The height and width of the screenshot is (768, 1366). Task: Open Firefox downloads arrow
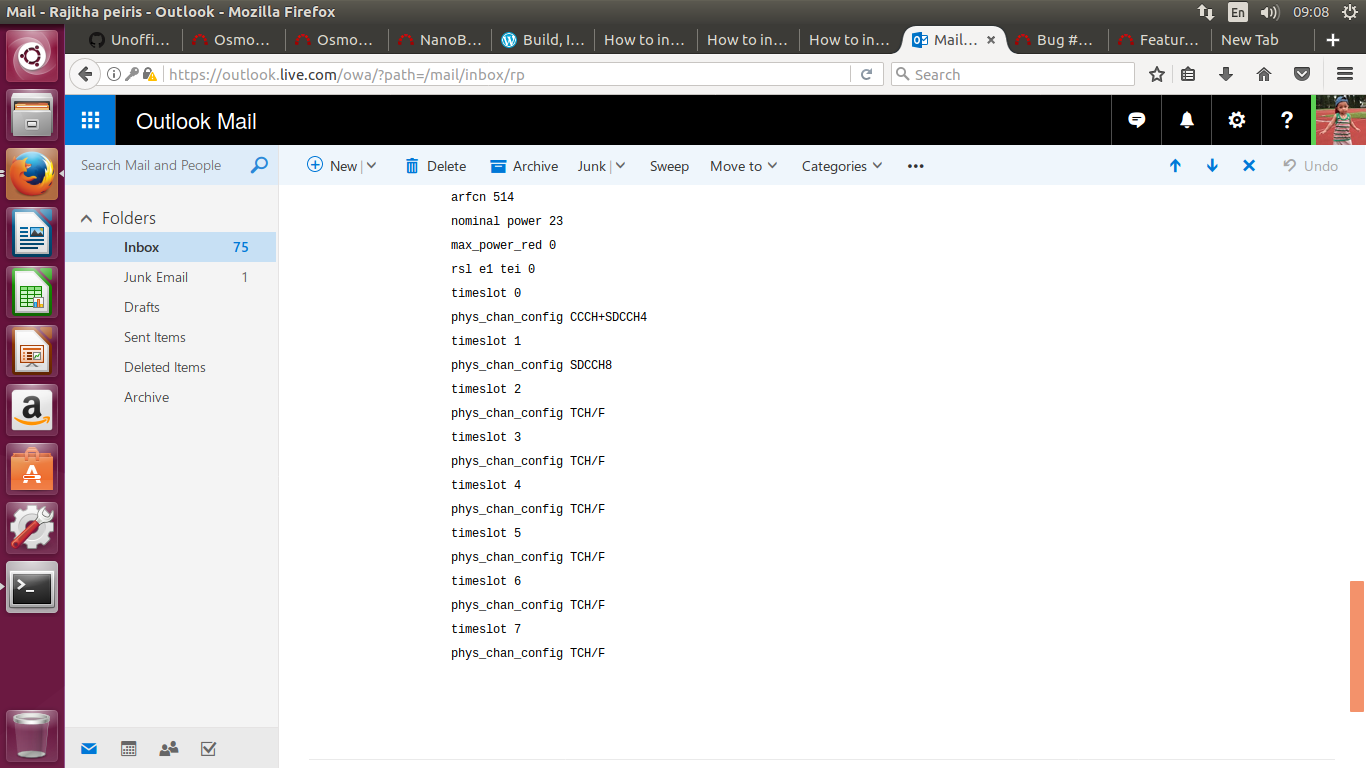coord(1226,74)
